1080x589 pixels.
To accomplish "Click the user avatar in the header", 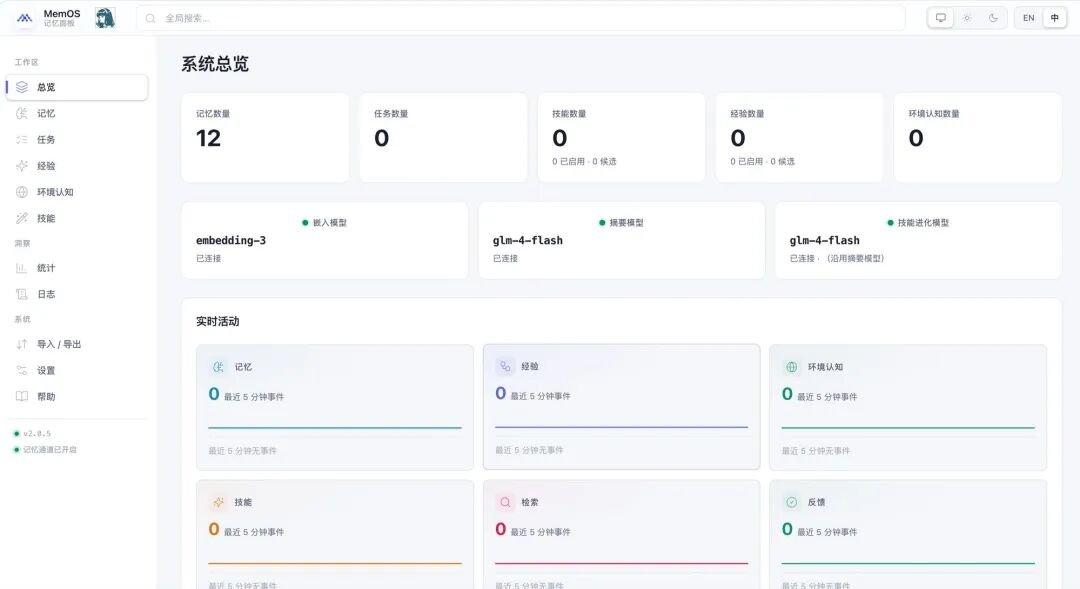I will 105,18.
